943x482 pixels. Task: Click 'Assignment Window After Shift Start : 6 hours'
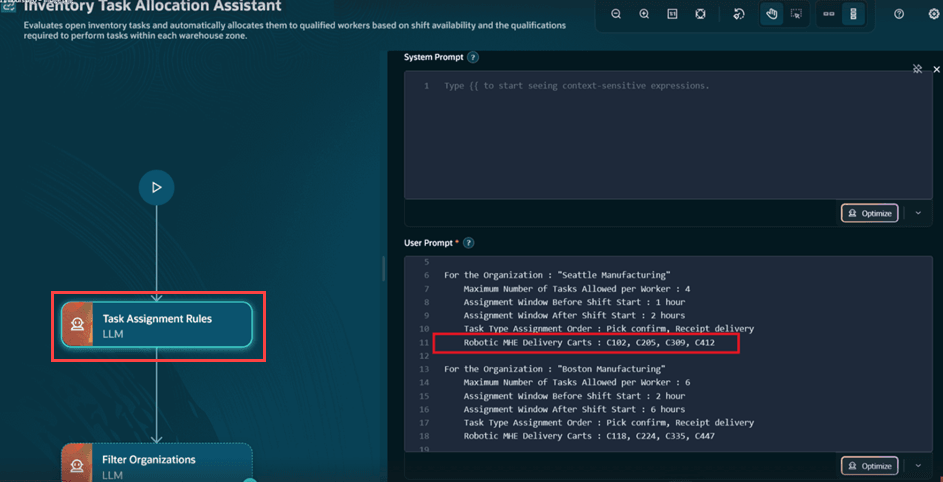(574, 409)
